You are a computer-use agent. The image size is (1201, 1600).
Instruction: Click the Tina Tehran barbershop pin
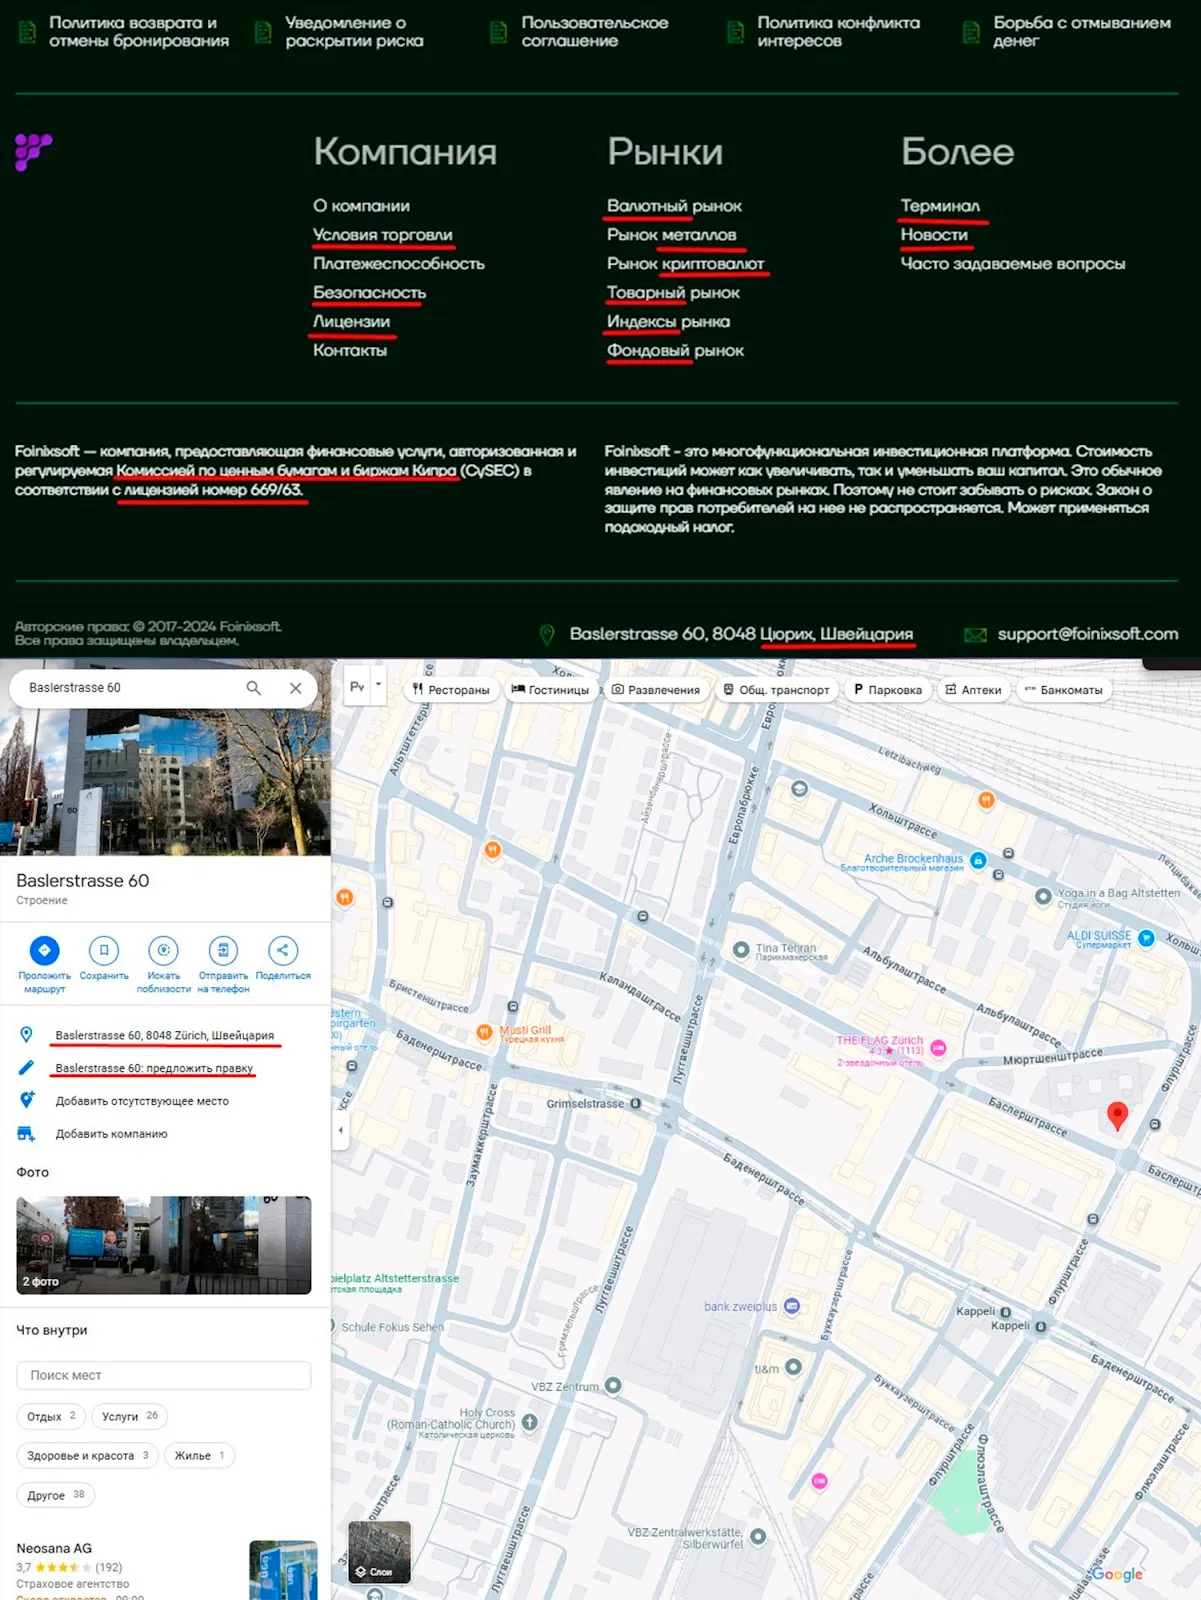click(x=741, y=950)
